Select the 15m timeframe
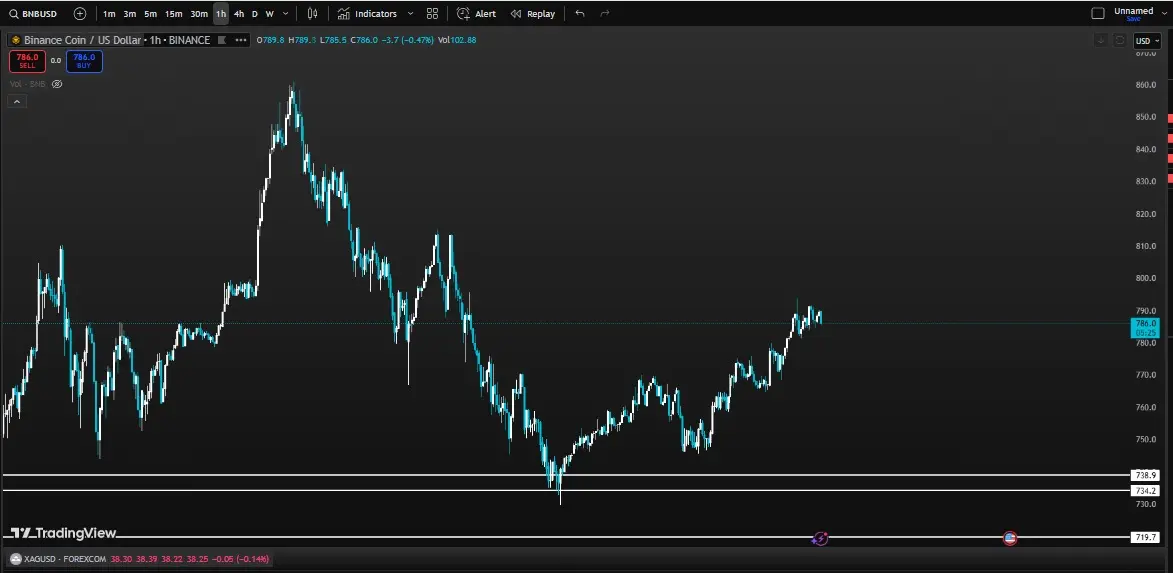The image size is (1173, 573). click(174, 13)
